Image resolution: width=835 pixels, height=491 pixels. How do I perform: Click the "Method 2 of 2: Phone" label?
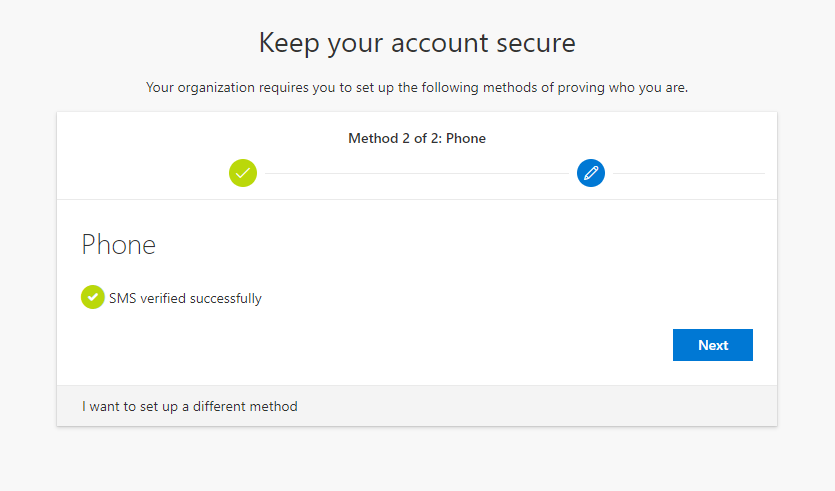[417, 138]
